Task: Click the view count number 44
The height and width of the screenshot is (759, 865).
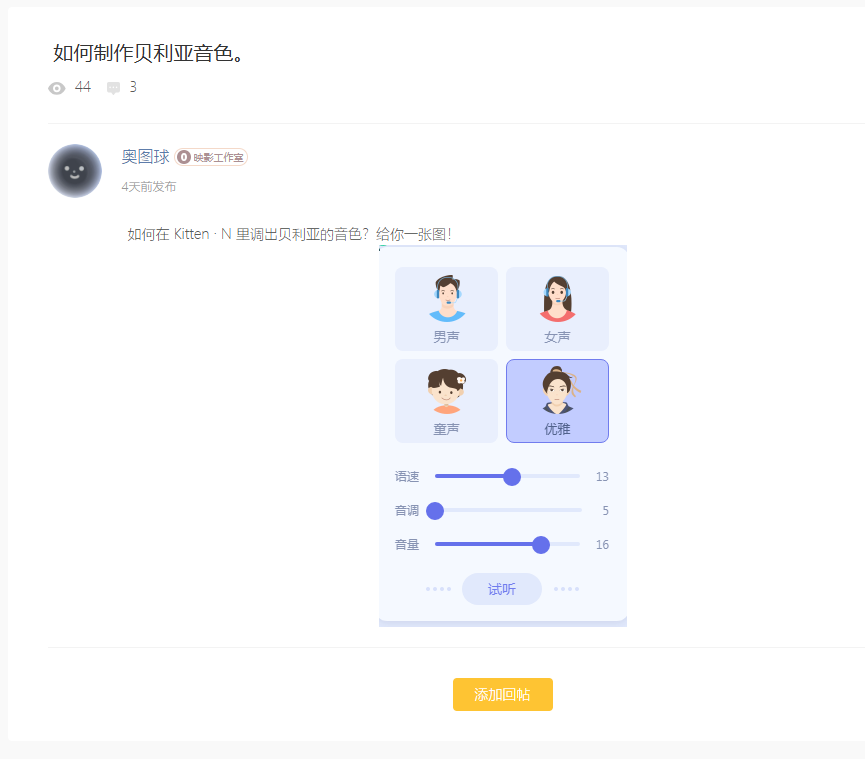Action: click(x=83, y=87)
